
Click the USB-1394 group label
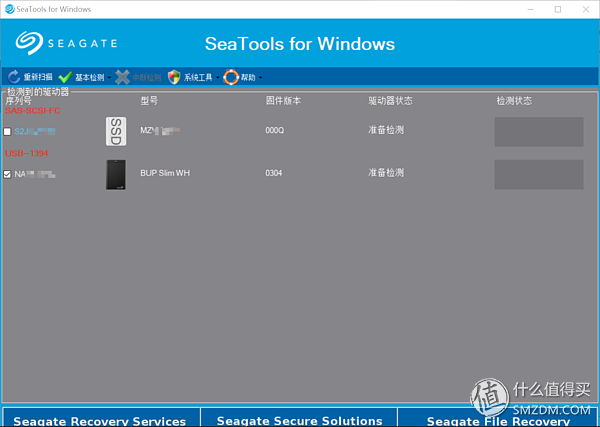pyautogui.click(x=27, y=153)
